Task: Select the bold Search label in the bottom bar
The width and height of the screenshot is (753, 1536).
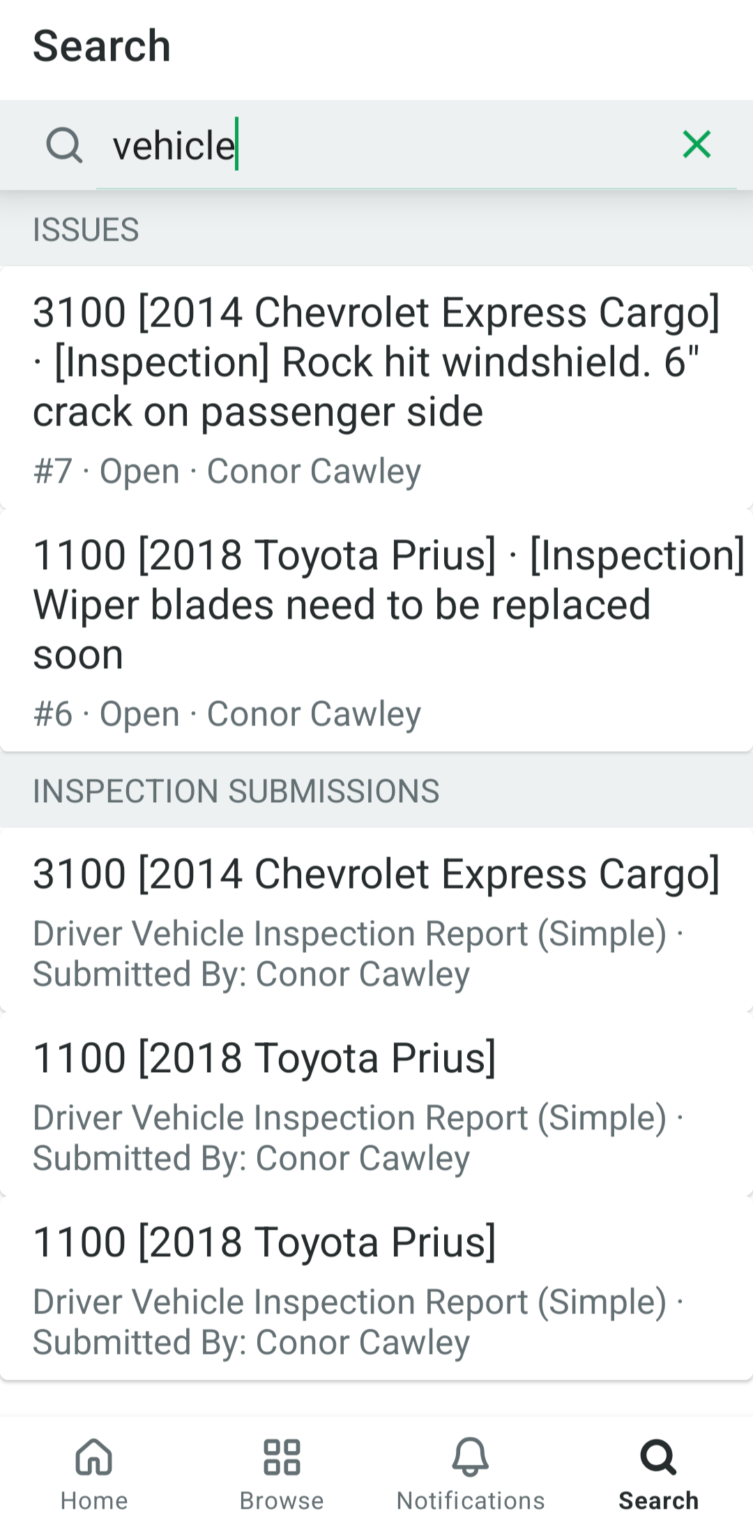Action: pyautogui.click(x=658, y=1501)
